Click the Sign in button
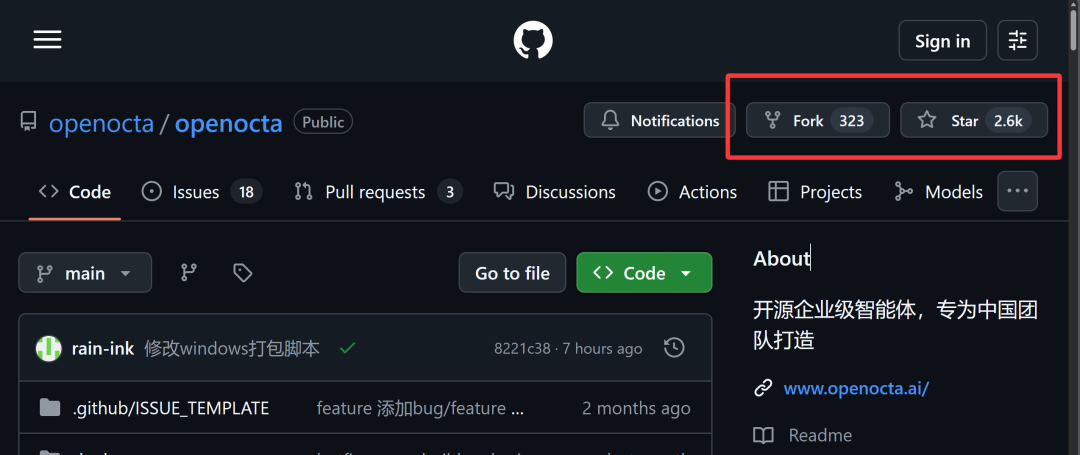Image resolution: width=1080 pixels, height=455 pixels. pos(942,41)
